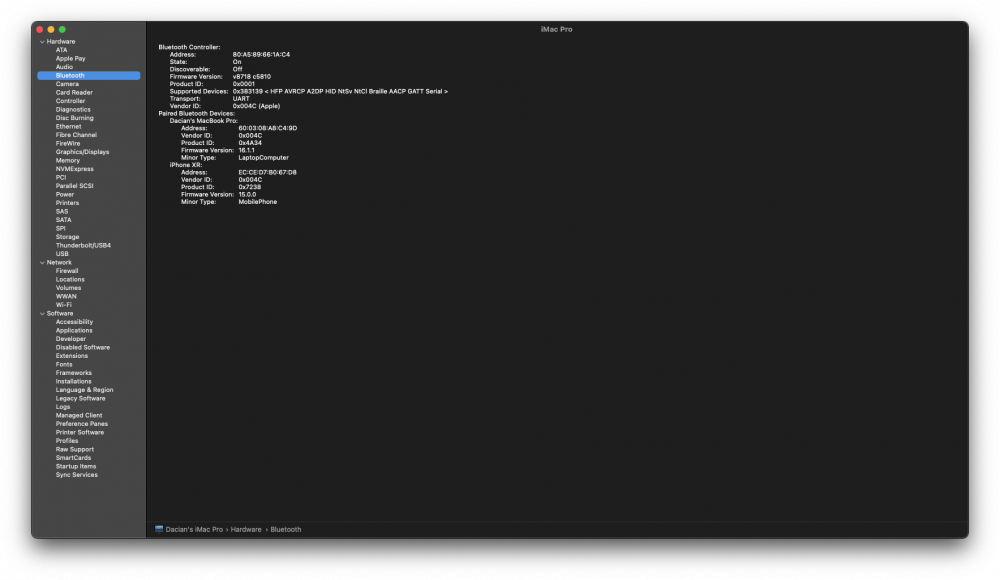Image resolution: width=1000 pixels, height=580 pixels.
Task: View the Diagnostics section
Action: pyautogui.click(x=73, y=109)
